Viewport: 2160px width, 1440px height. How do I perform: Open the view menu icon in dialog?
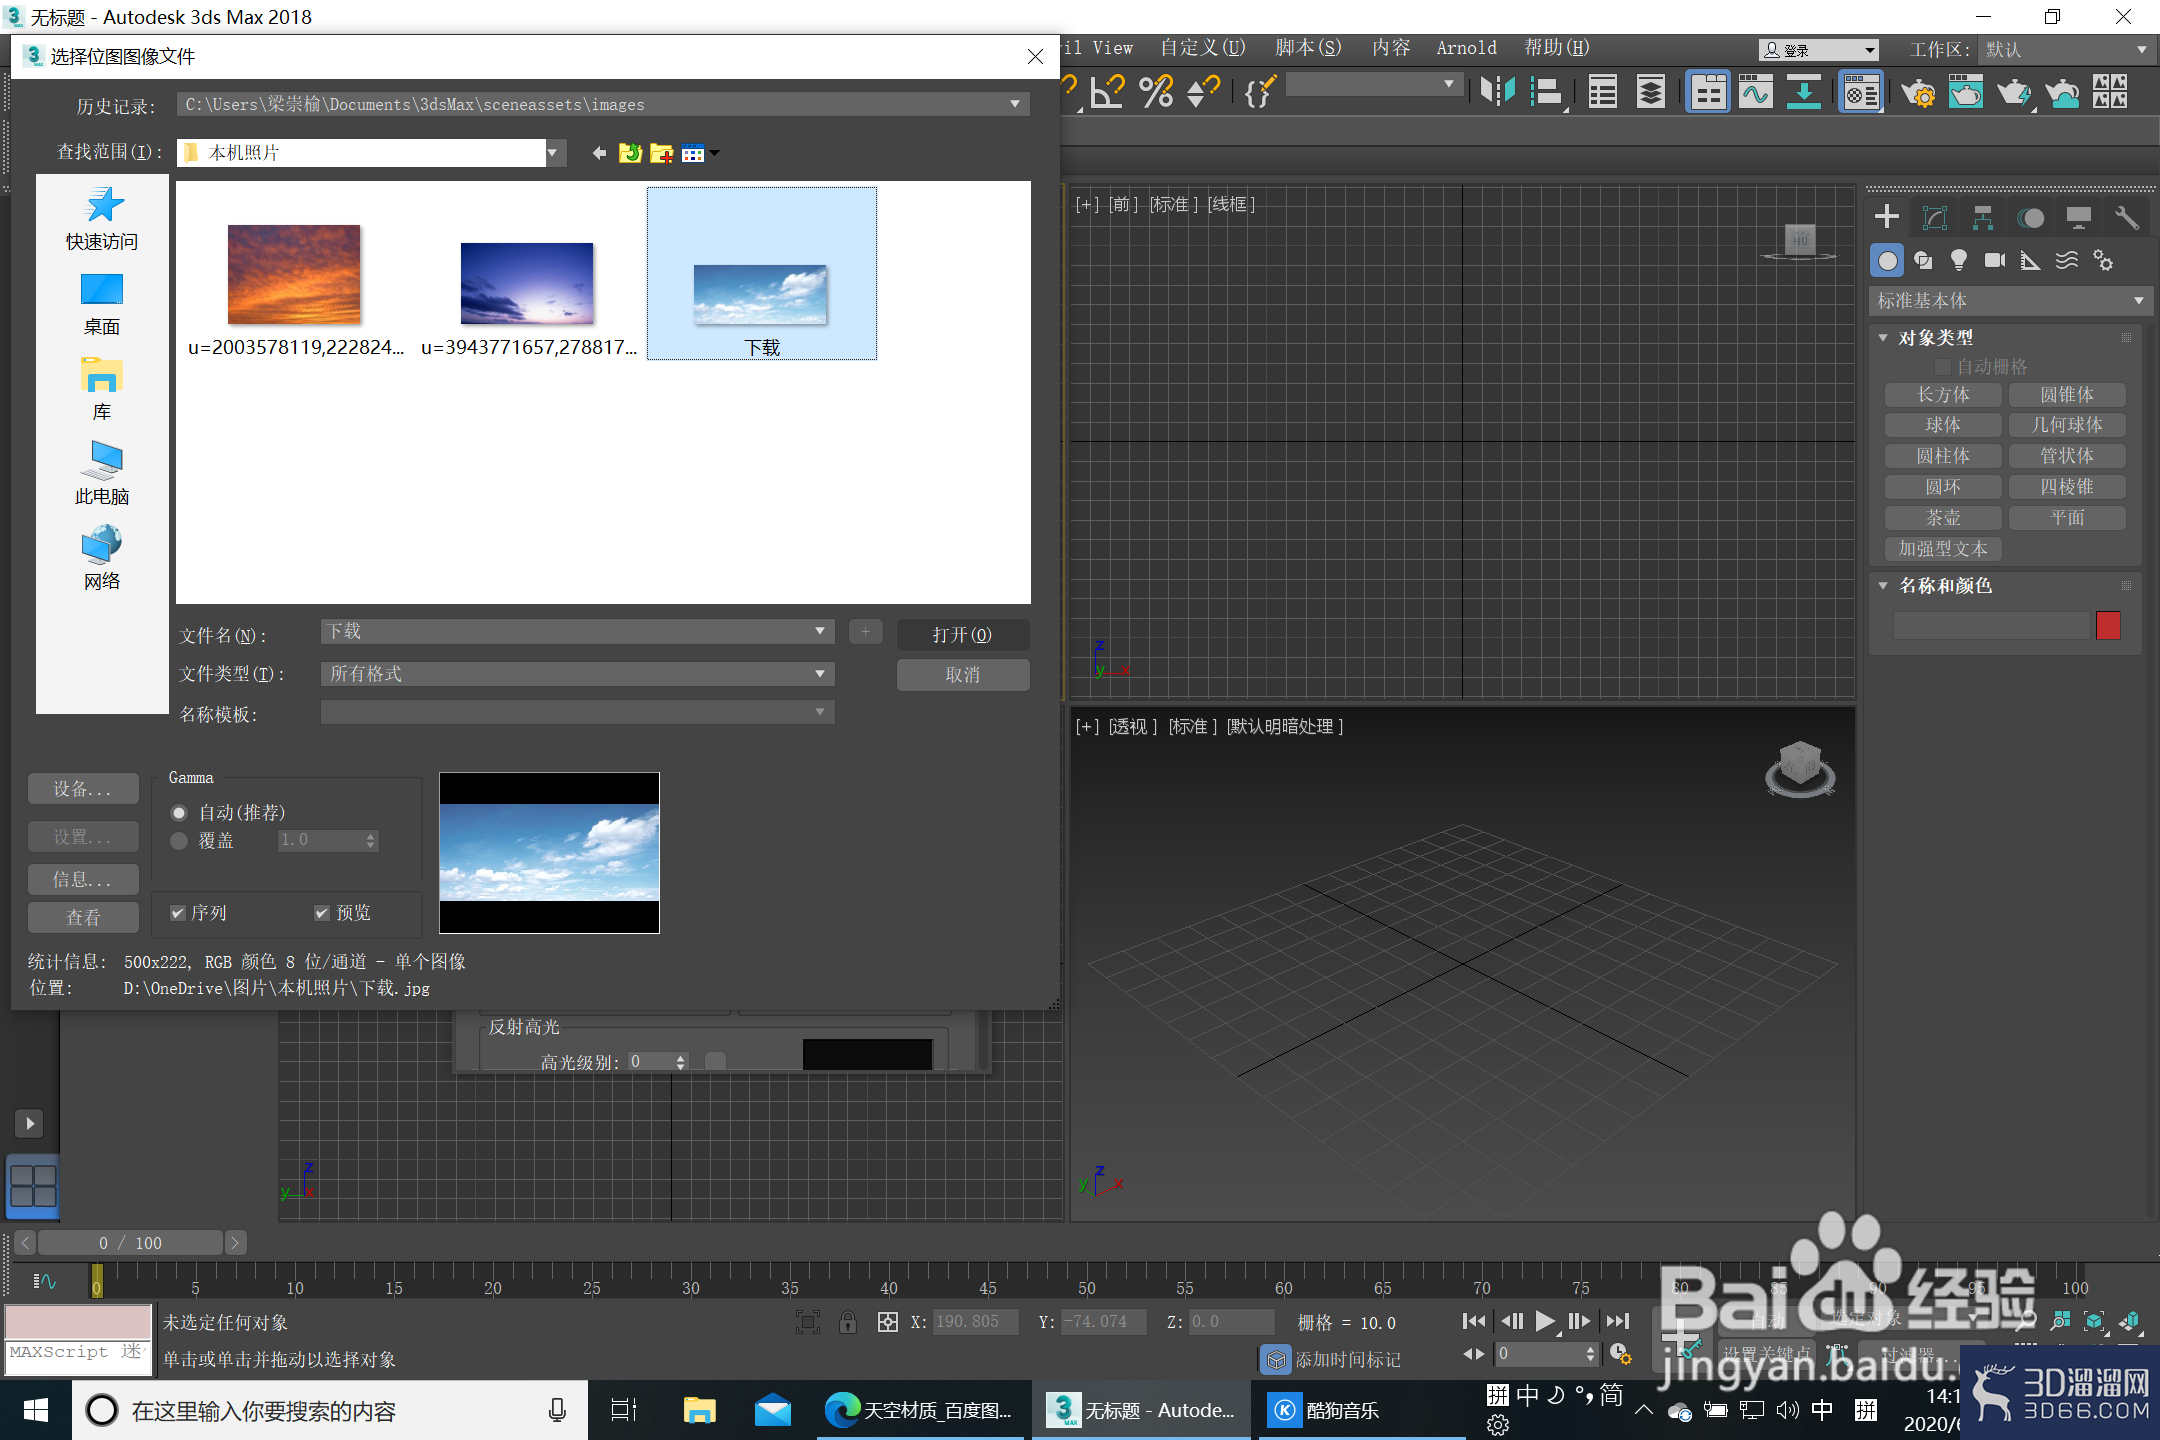[x=698, y=153]
